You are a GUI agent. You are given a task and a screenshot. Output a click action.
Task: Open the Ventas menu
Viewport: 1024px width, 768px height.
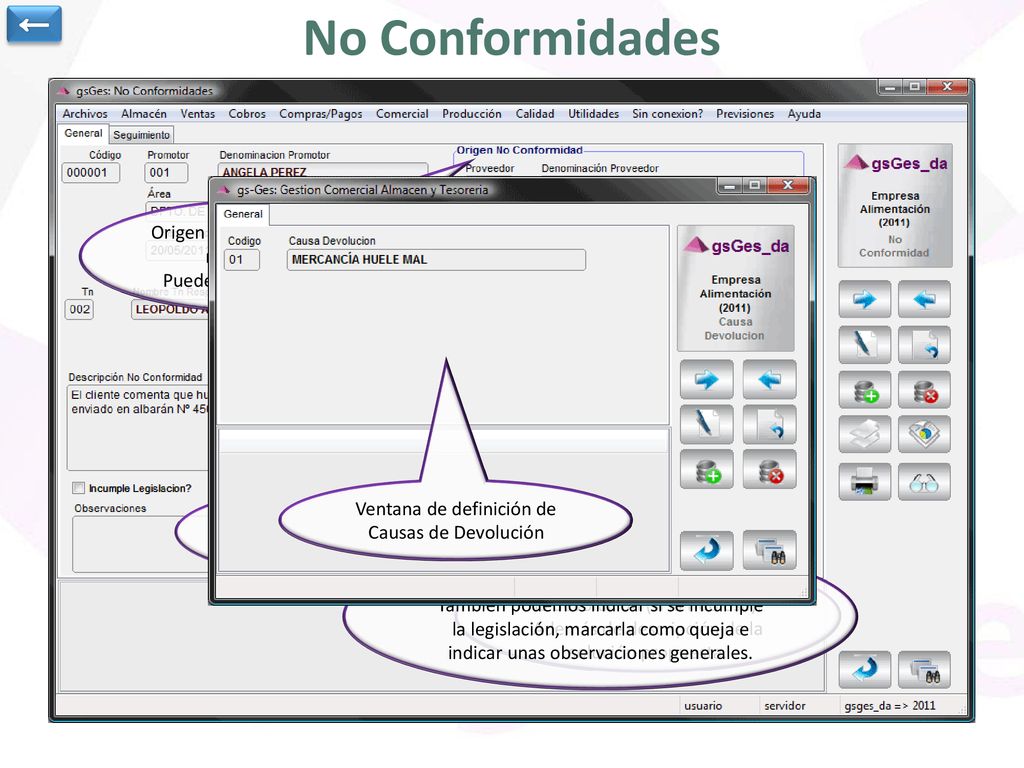pyautogui.click(x=198, y=114)
